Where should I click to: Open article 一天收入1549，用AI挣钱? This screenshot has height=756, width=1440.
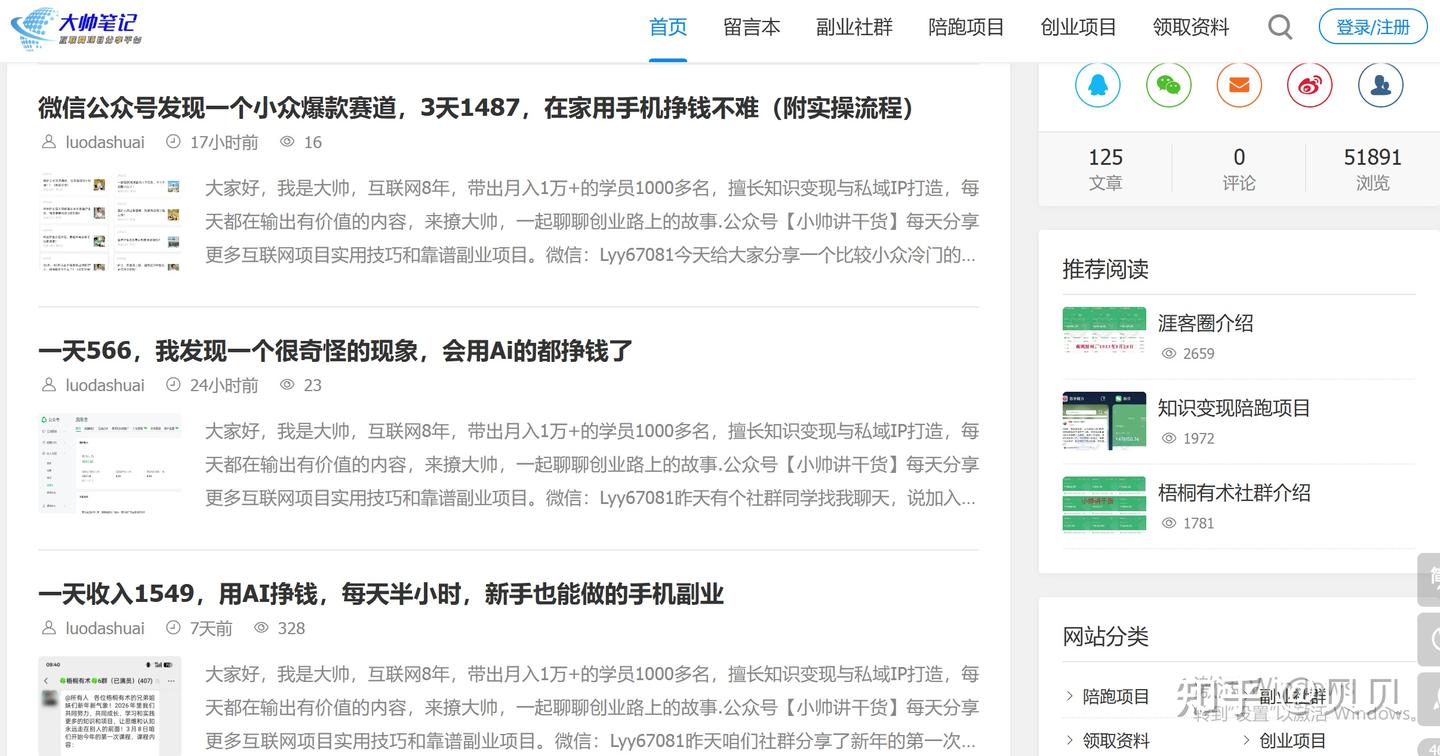381,594
